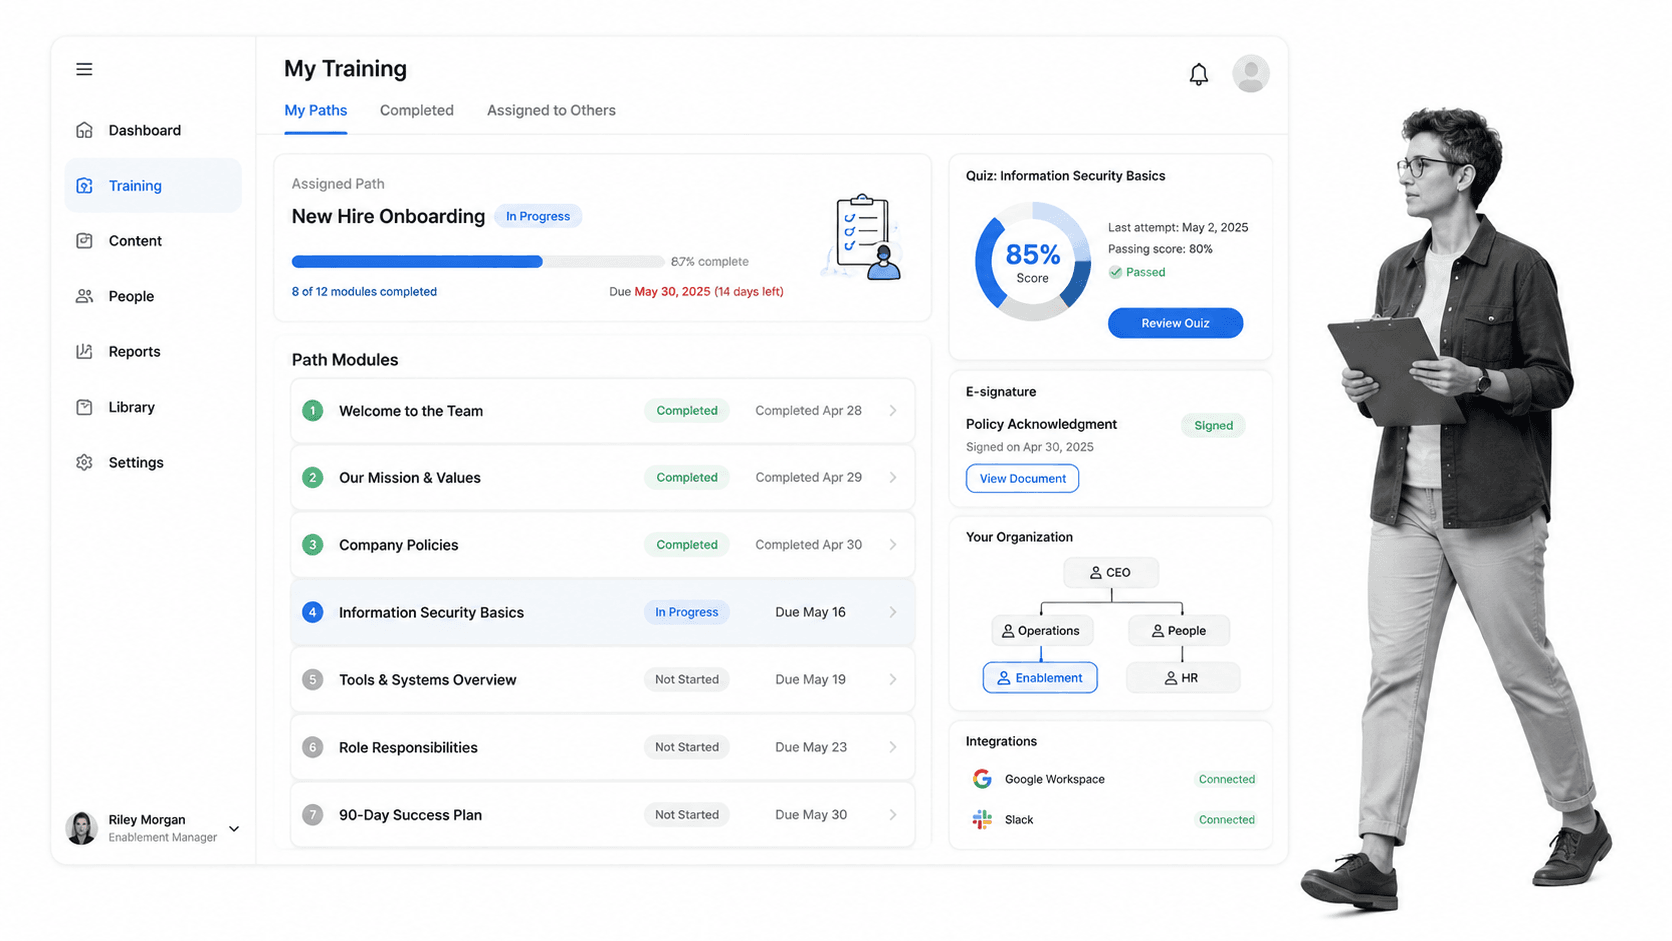Switch to the Completed tab

coord(417,111)
